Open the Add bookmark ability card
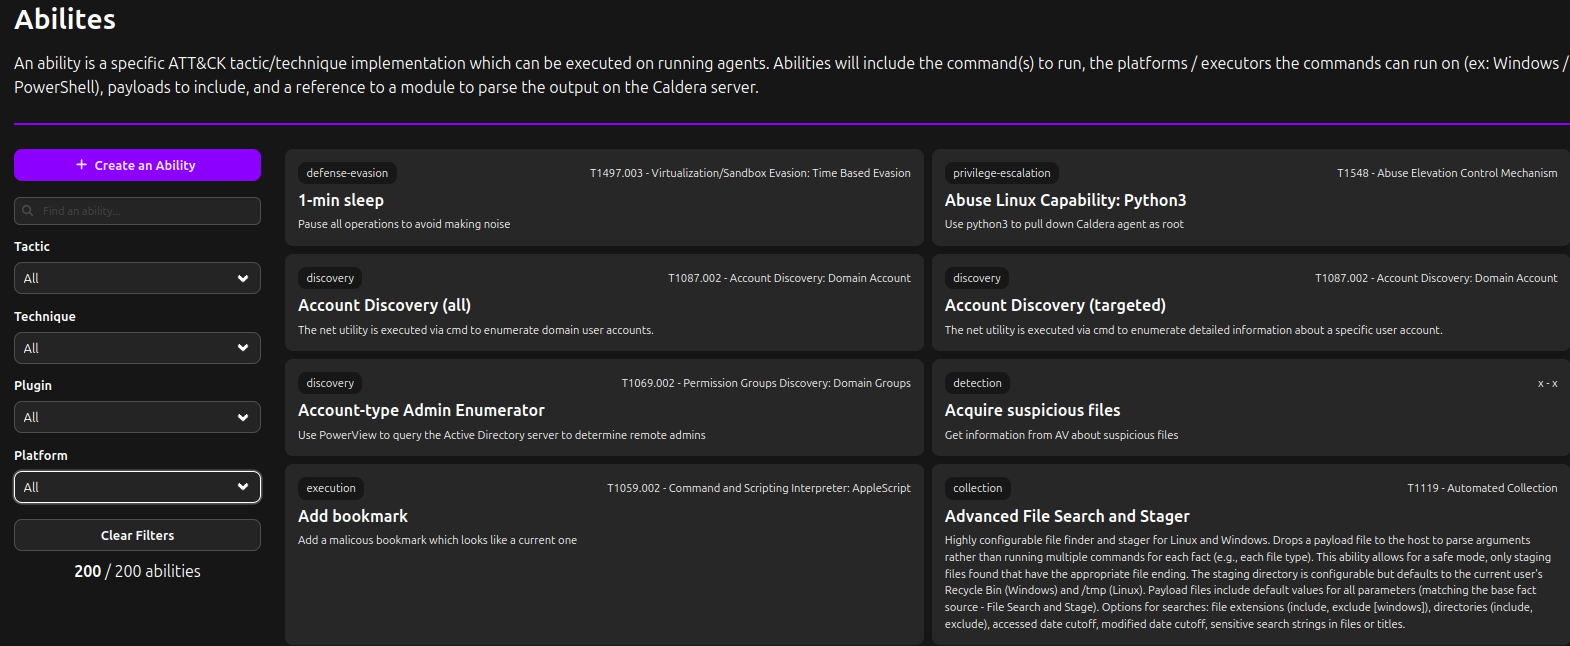The image size is (1570, 646). (x=603, y=516)
